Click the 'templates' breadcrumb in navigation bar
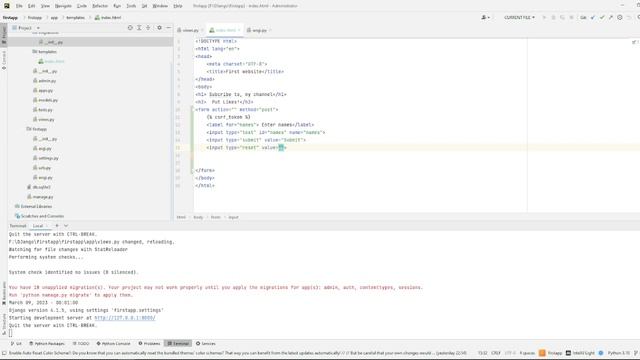This screenshot has width=640, height=360. tap(76, 18)
